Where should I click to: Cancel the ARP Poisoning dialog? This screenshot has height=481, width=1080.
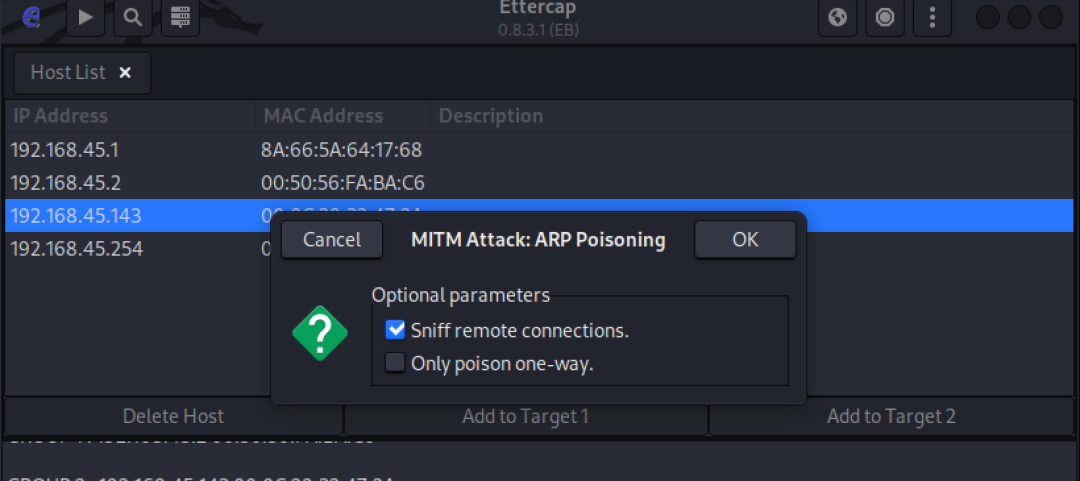(332, 240)
